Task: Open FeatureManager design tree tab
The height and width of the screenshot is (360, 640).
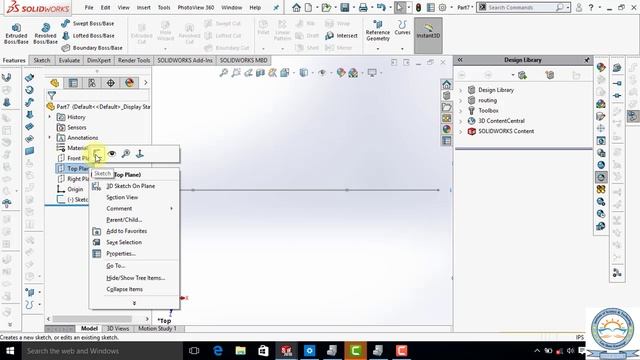Action: 55,83
